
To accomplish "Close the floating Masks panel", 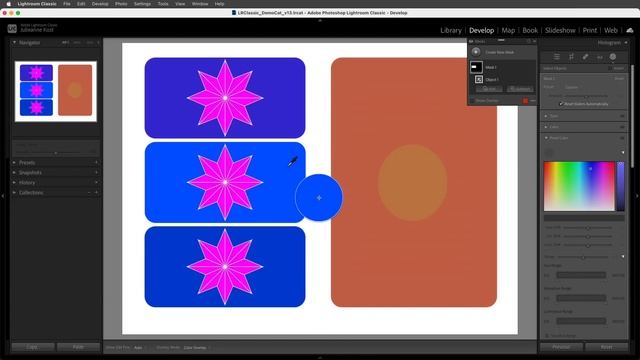I will point(534,41).
